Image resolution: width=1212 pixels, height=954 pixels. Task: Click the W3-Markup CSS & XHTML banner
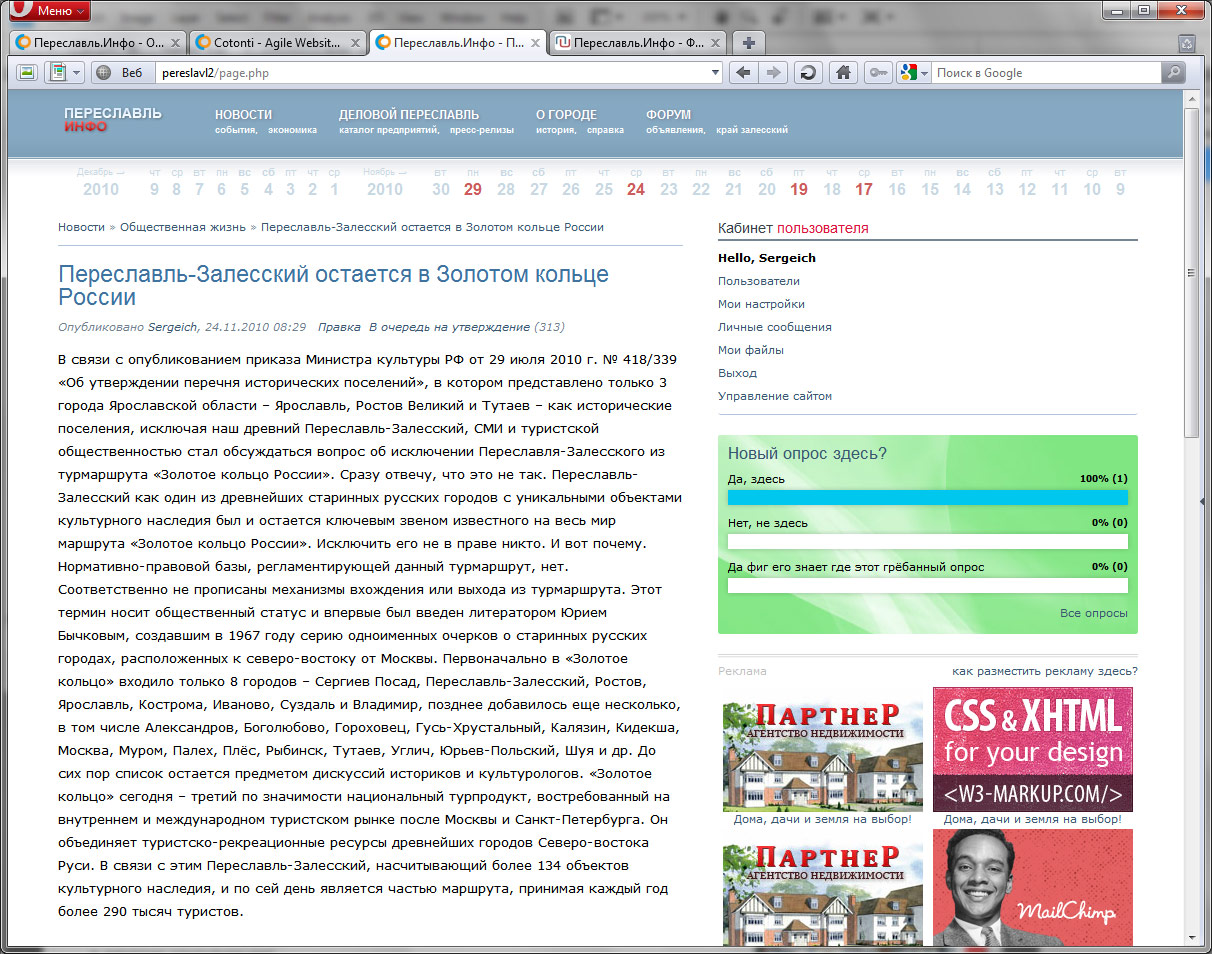[x=1032, y=748]
